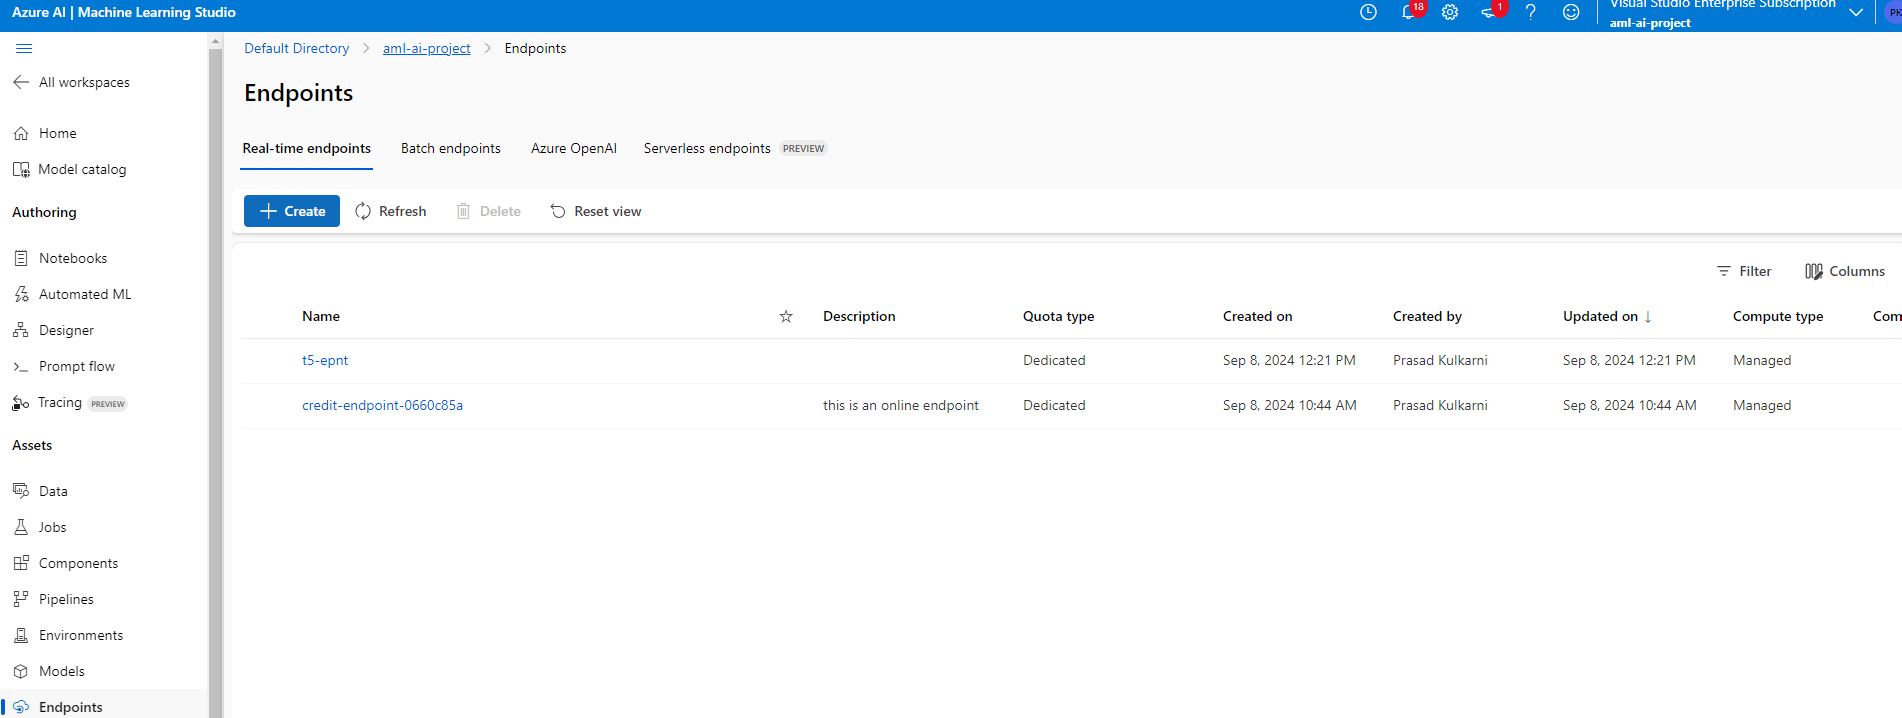Switch to Azure OpenAI tab
This screenshot has height=718, width=1902.
(x=574, y=148)
